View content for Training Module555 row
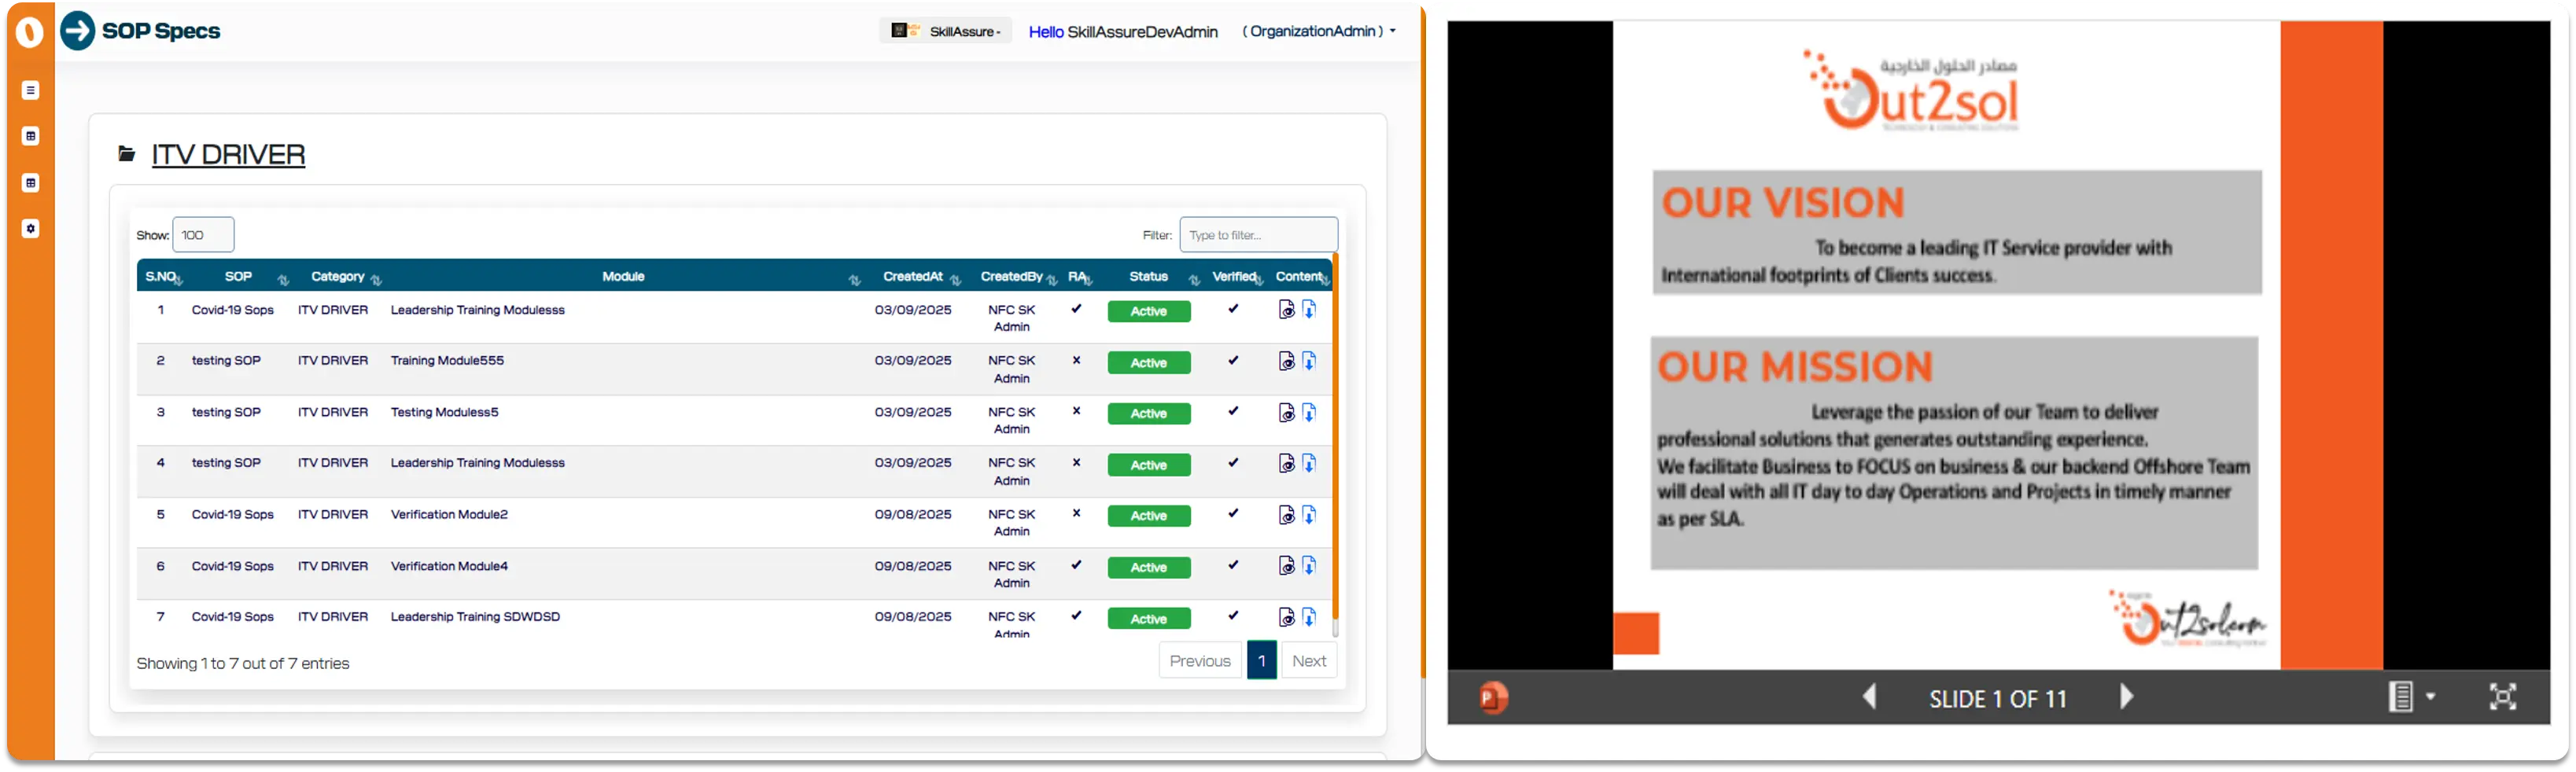Screen dimensions: 2576x772 [1287, 362]
